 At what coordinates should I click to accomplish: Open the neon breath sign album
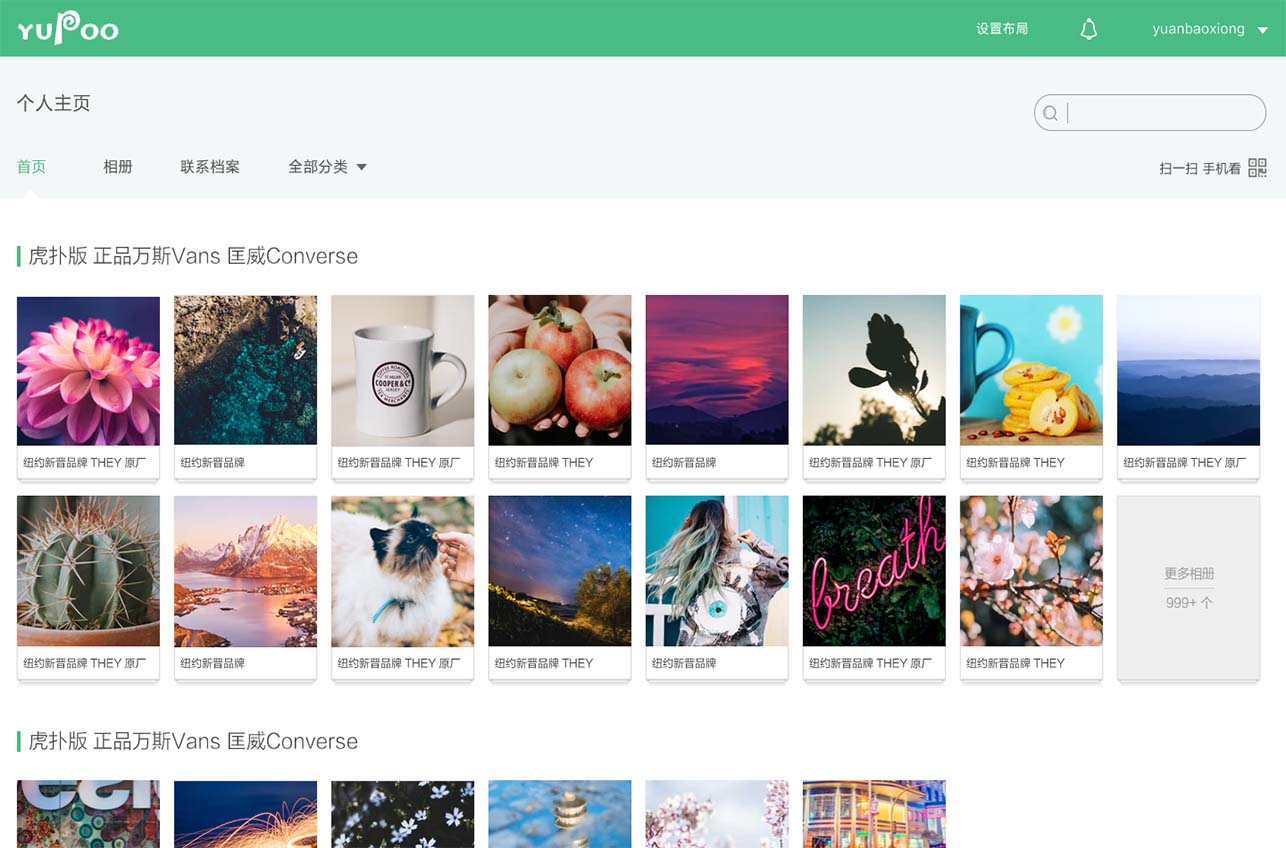pyautogui.click(x=873, y=571)
